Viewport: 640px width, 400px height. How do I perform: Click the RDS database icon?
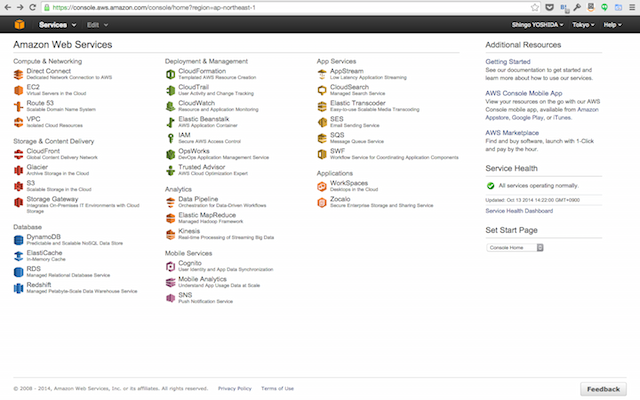tap(18, 272)
